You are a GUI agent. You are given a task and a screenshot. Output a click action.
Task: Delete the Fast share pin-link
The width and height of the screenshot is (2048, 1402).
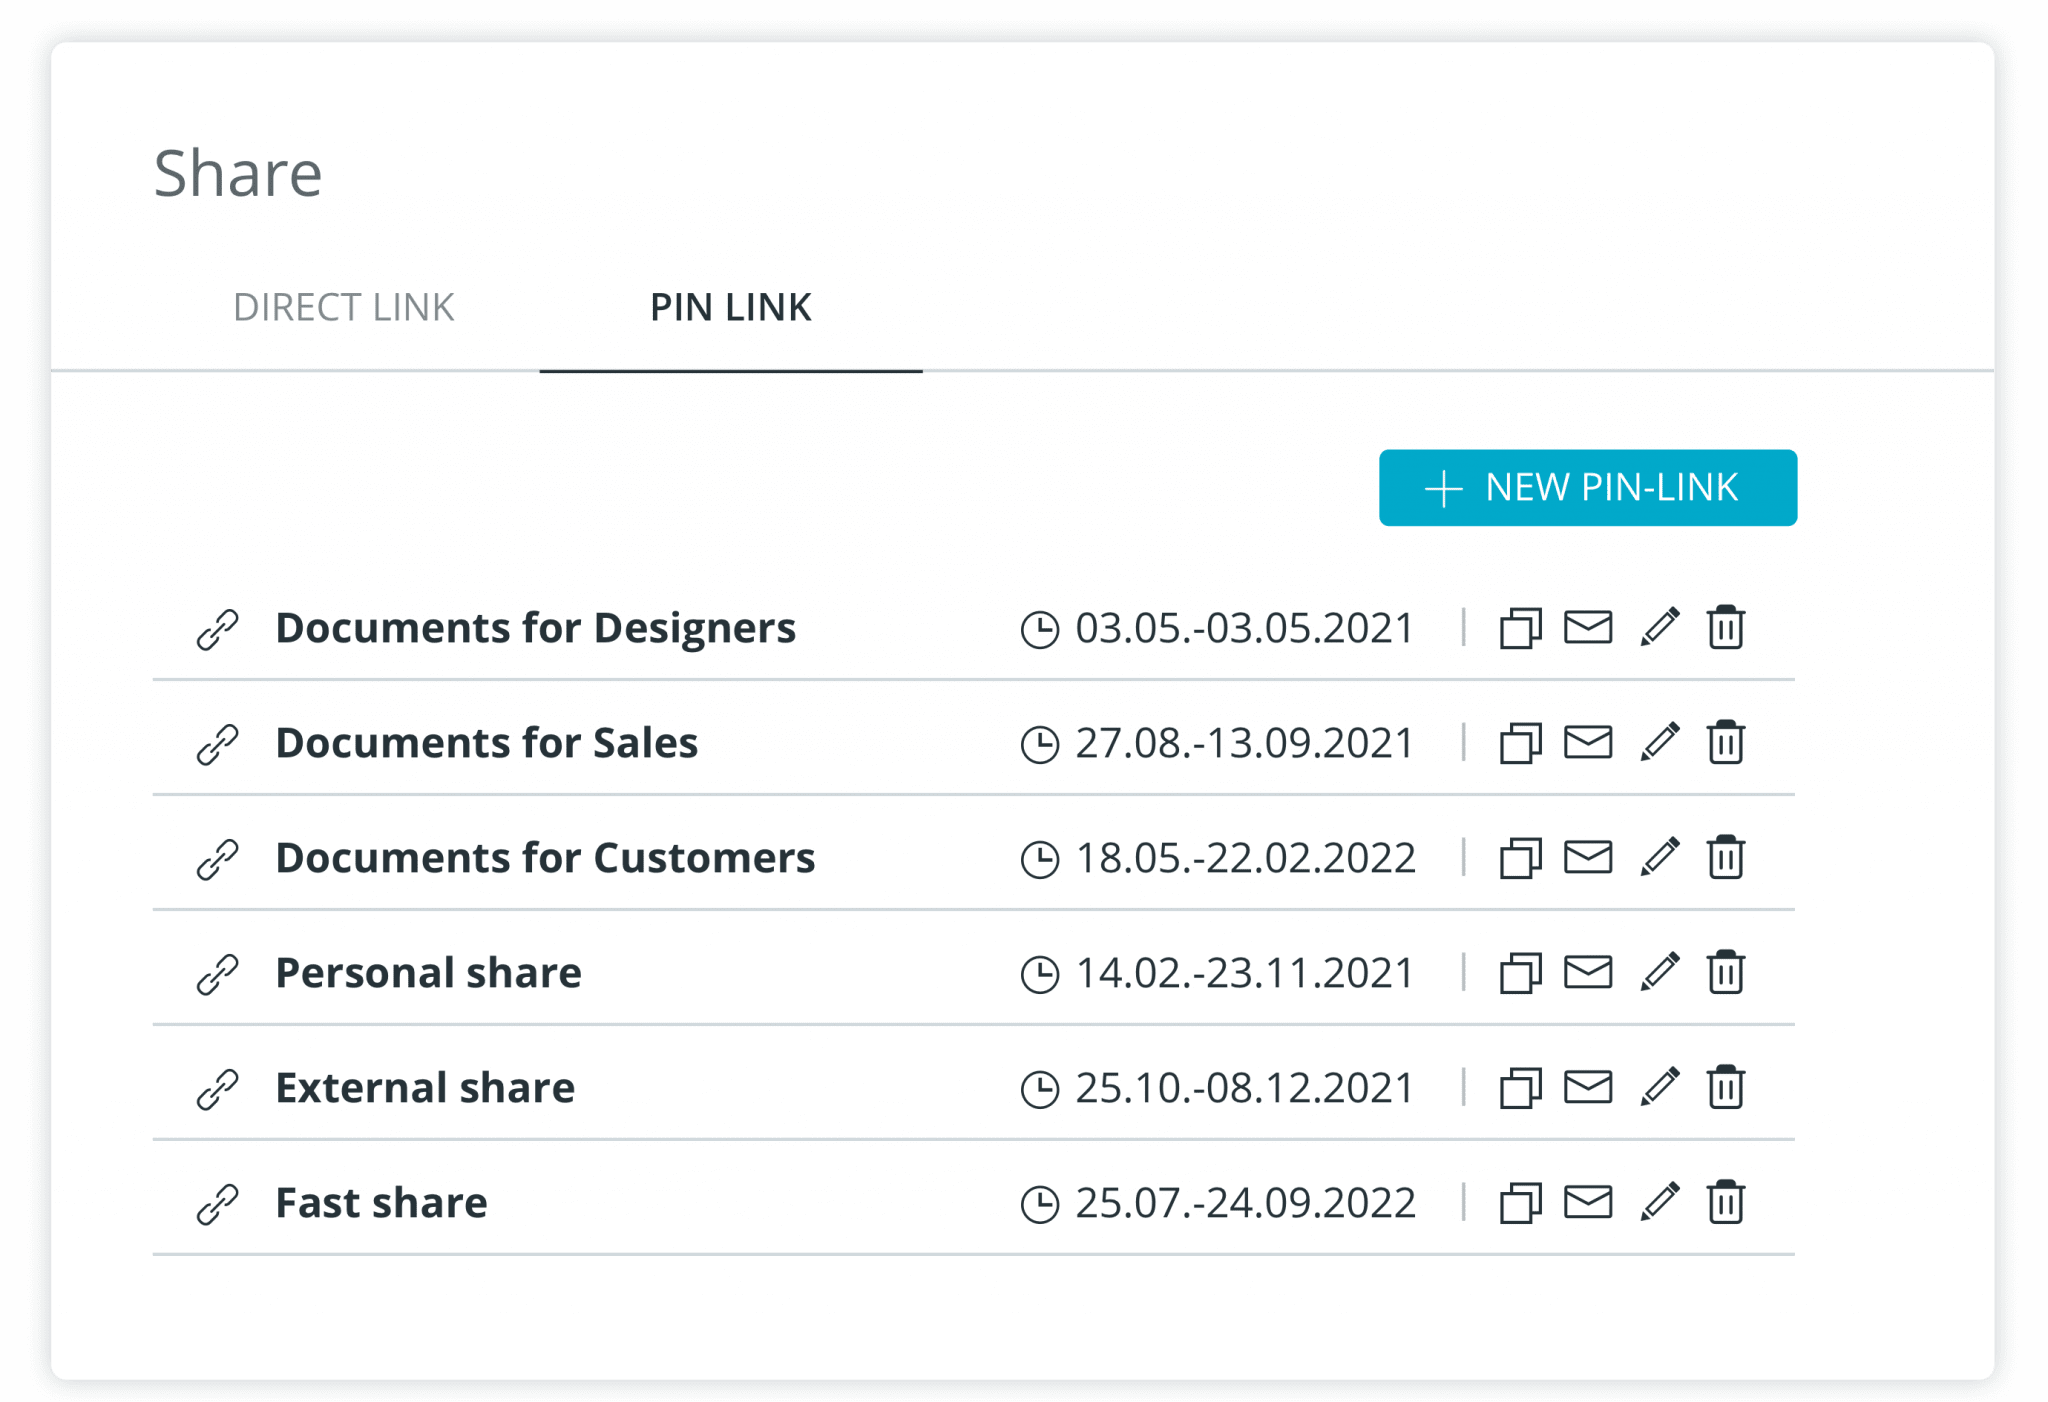point(1726,1201)
